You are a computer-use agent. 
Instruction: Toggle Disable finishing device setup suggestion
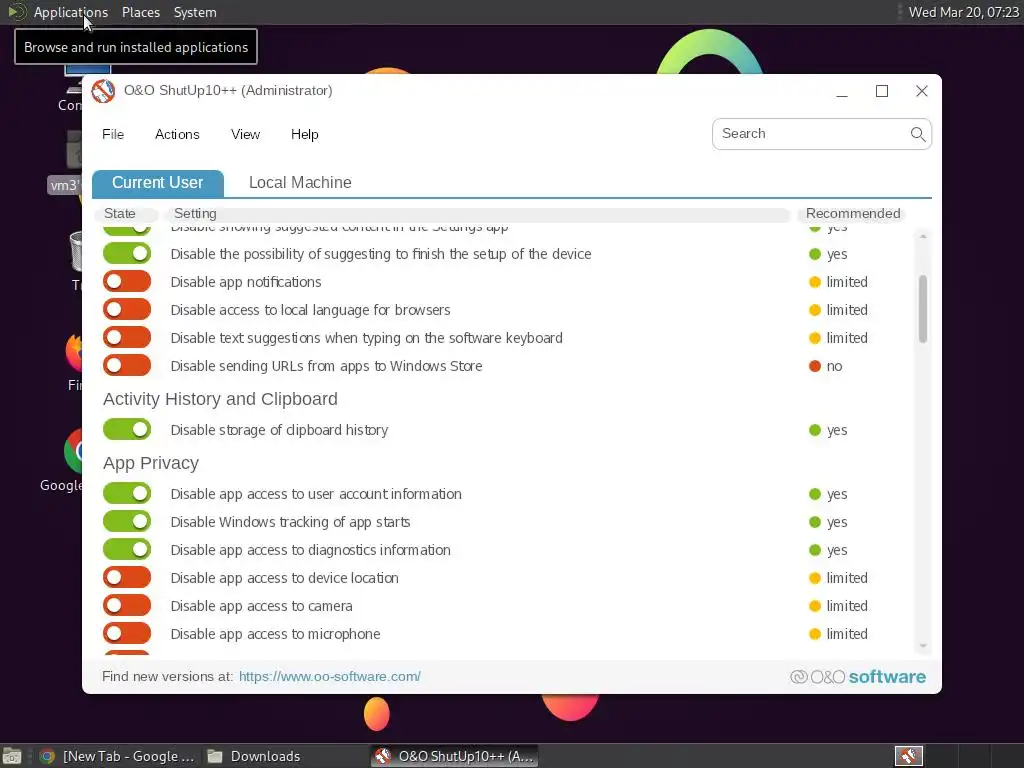[x=127, y=253]
